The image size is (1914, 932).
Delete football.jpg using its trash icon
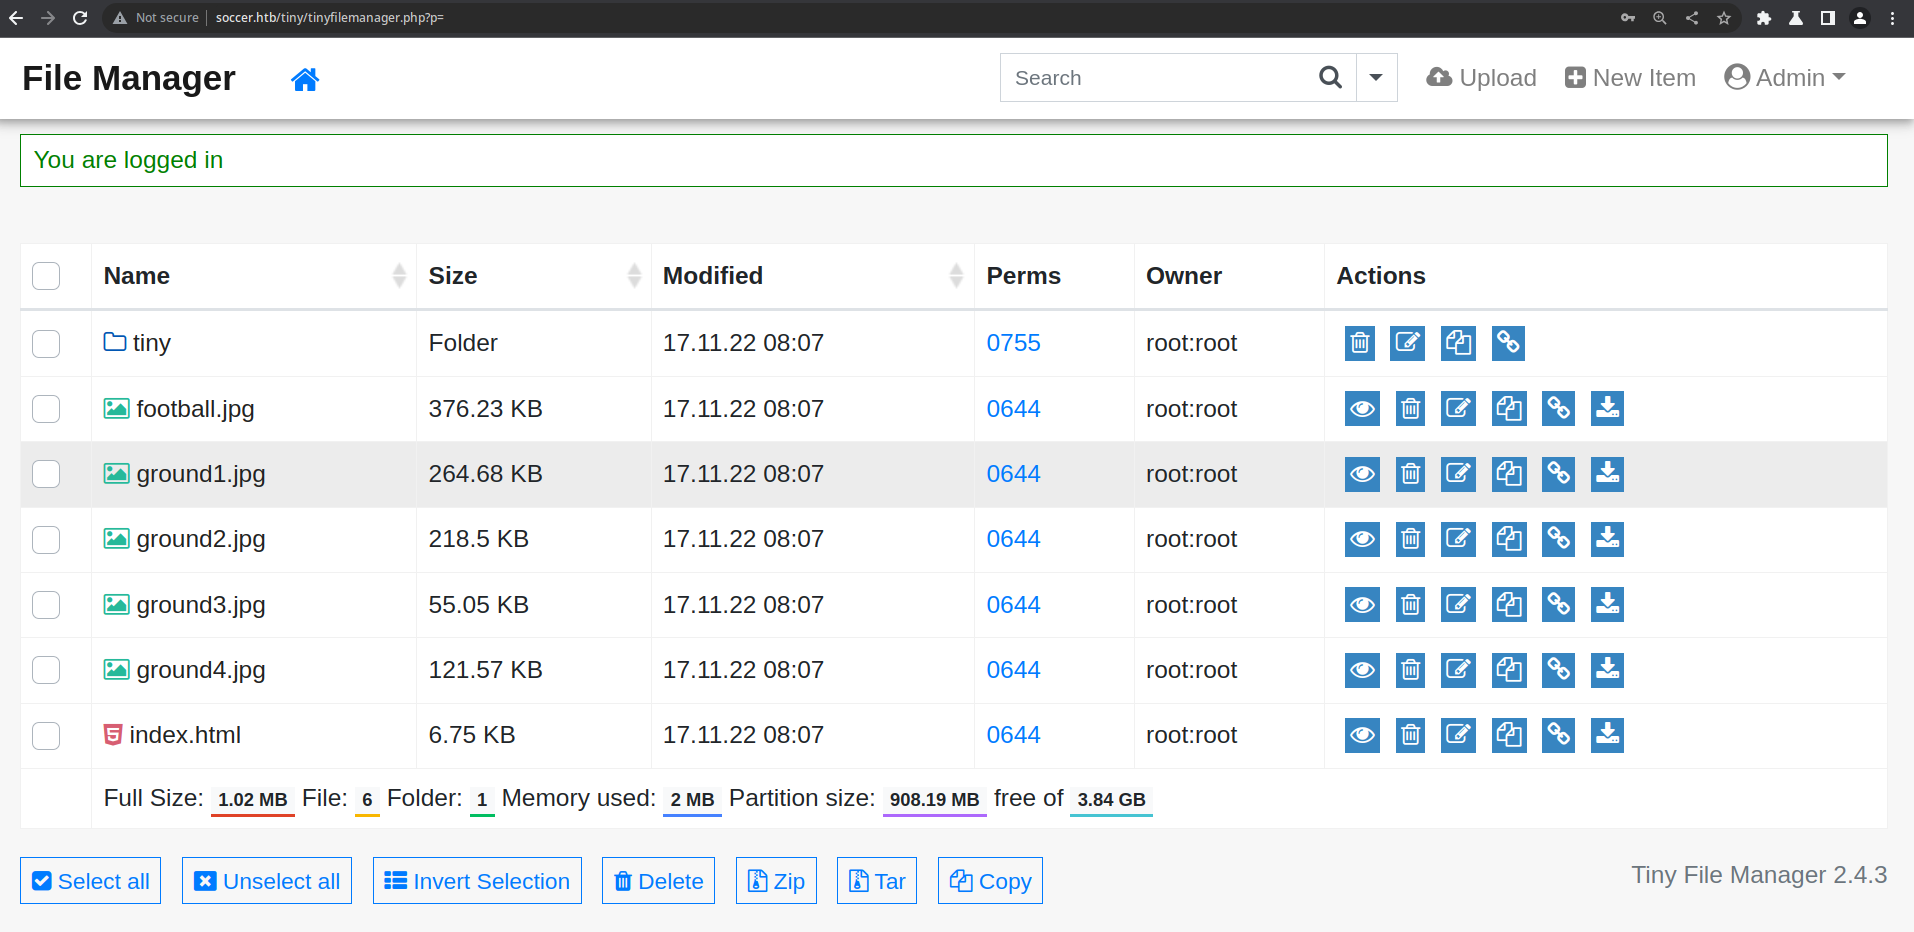[x=1410, y=409]
